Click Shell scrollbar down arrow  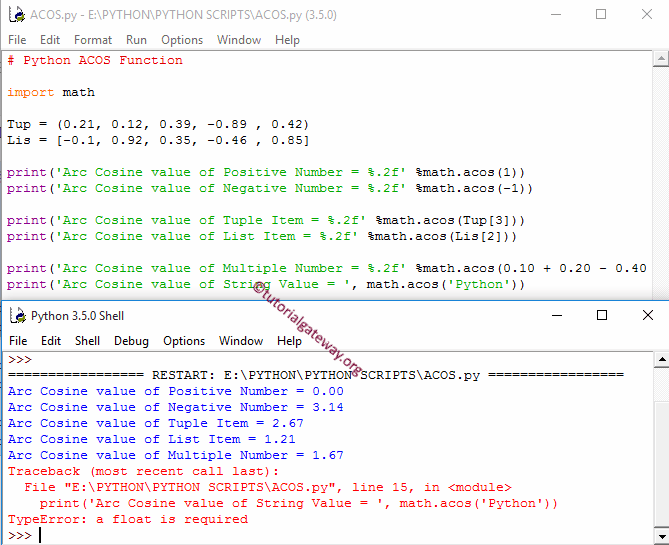click(x=661, y=536)
